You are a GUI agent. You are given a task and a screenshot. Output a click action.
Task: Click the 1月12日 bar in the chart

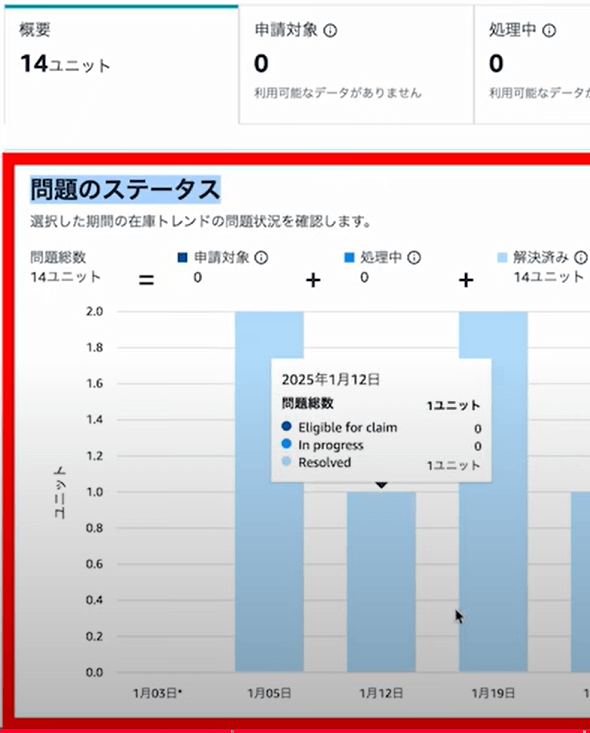[x=381, y=582]
